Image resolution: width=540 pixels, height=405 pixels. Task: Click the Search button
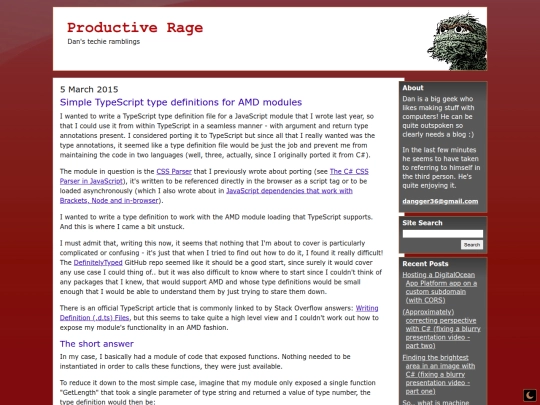(472, 245)
